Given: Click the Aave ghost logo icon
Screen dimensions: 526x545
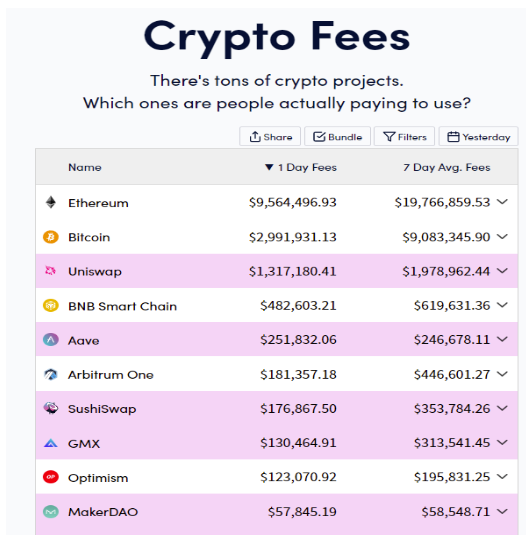Looking at the screenshot, I should click(51, 339).
